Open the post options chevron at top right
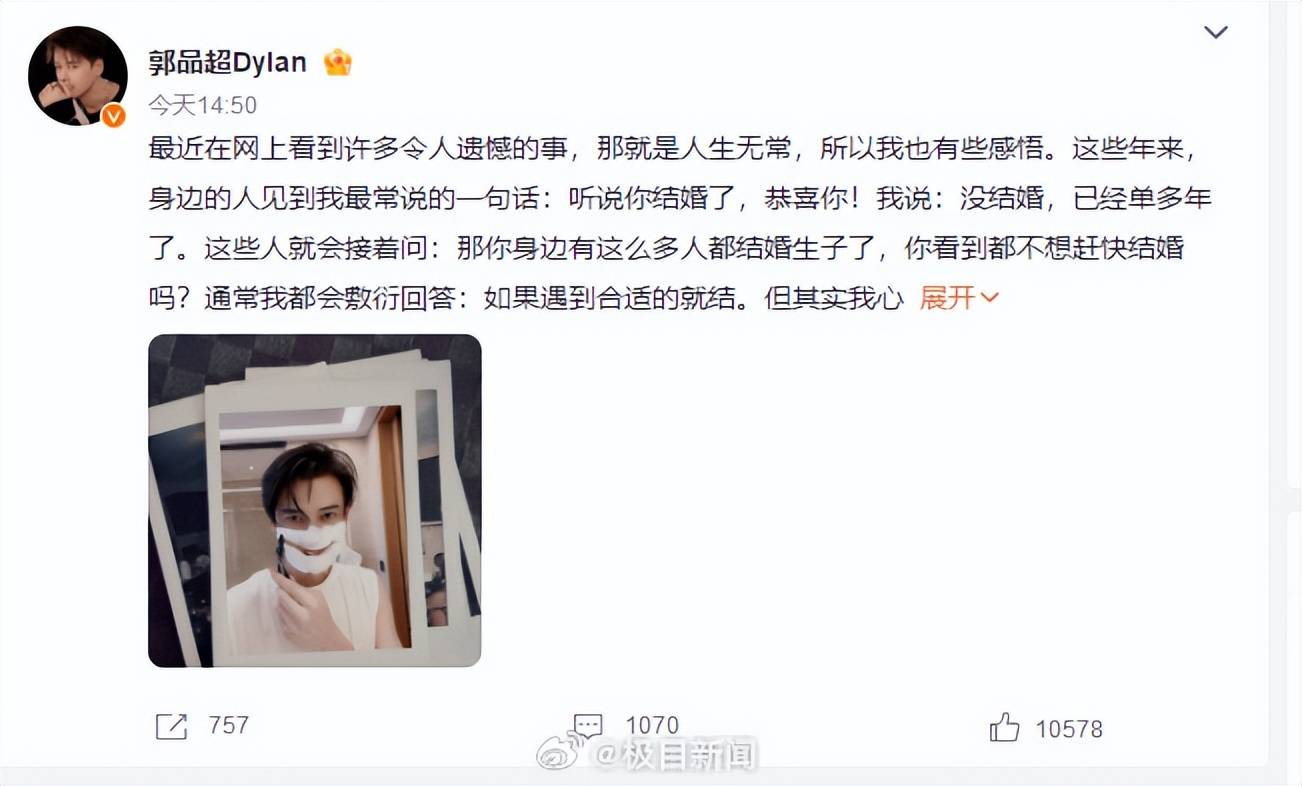 click(x=1216, y=32)
